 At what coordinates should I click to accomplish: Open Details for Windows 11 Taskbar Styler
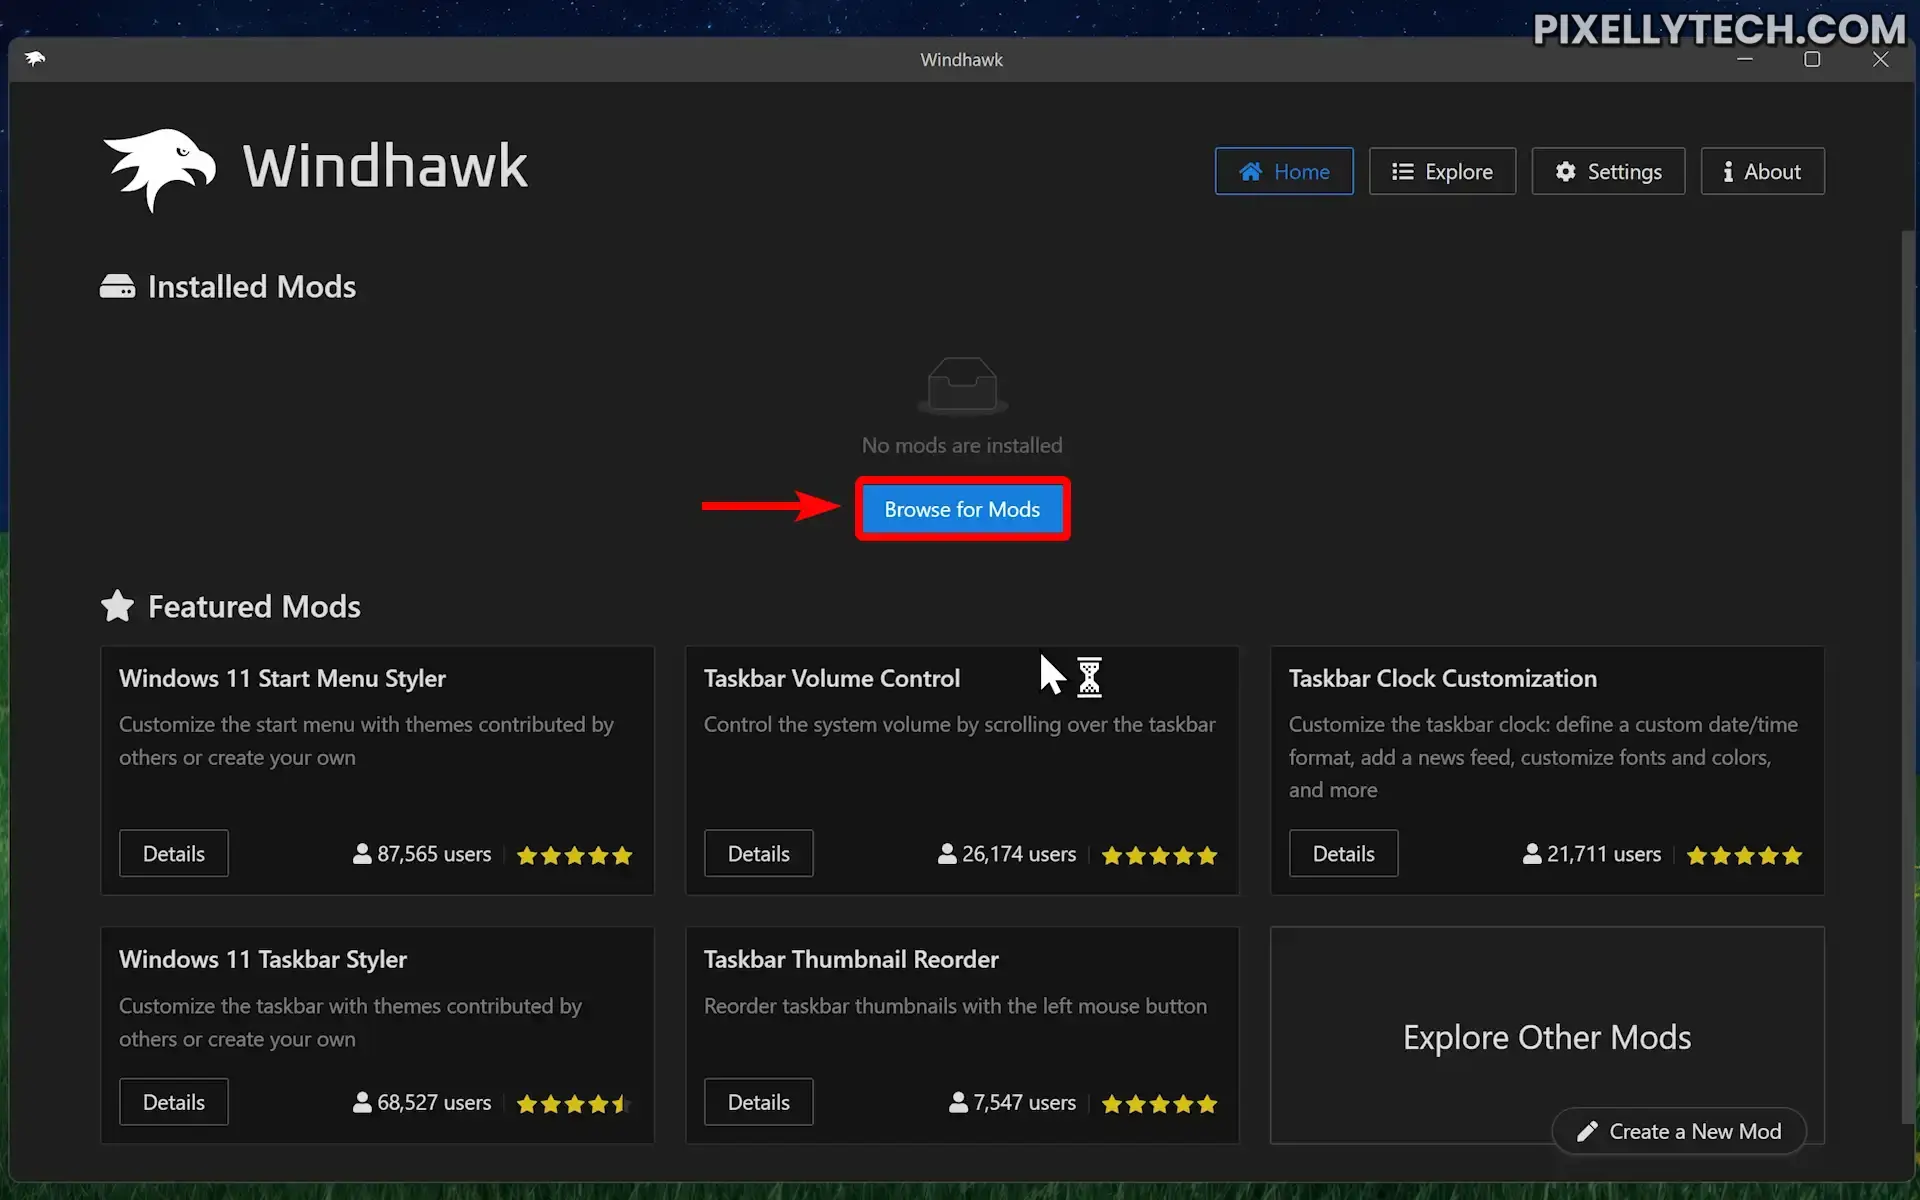(174, 1102)
